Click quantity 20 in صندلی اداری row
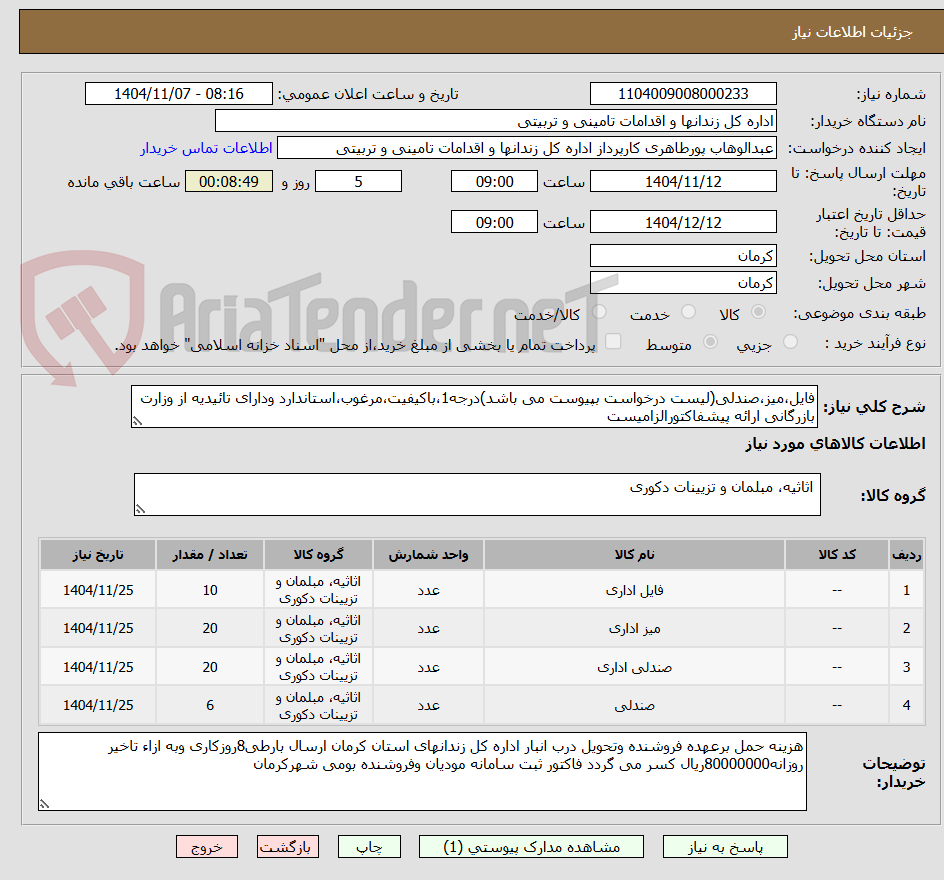The height and width of the screenshot is (880, 944). (210, 667)
